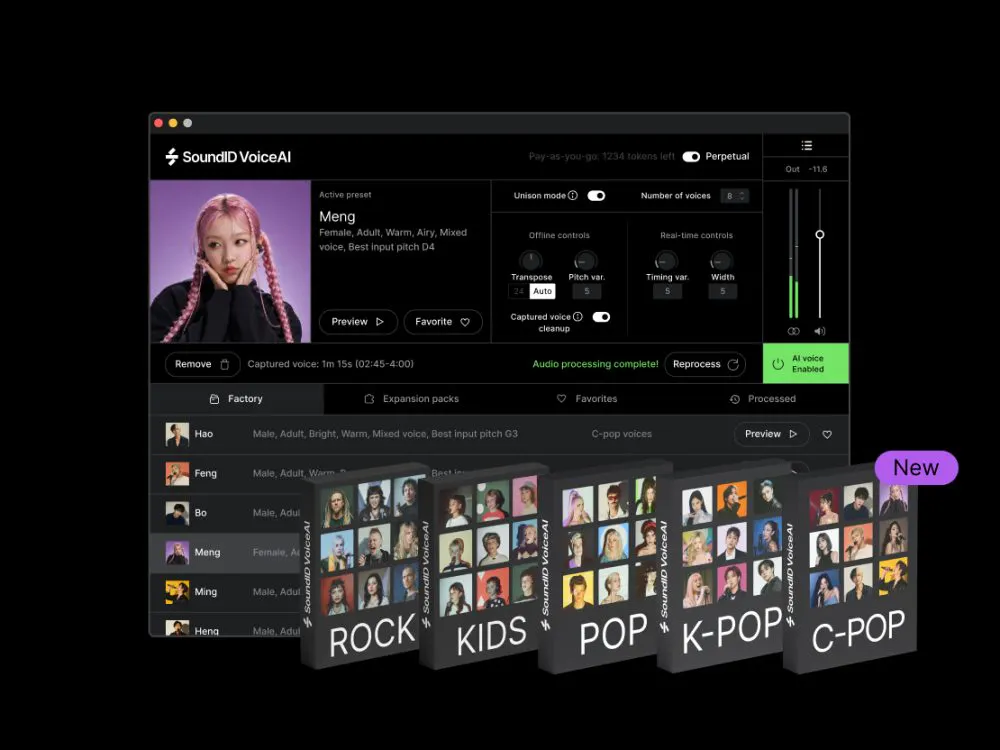The height and width of the screenshot is (750, 1000).
Task: Click the Timing var. value field
Action: click(667, 291)
